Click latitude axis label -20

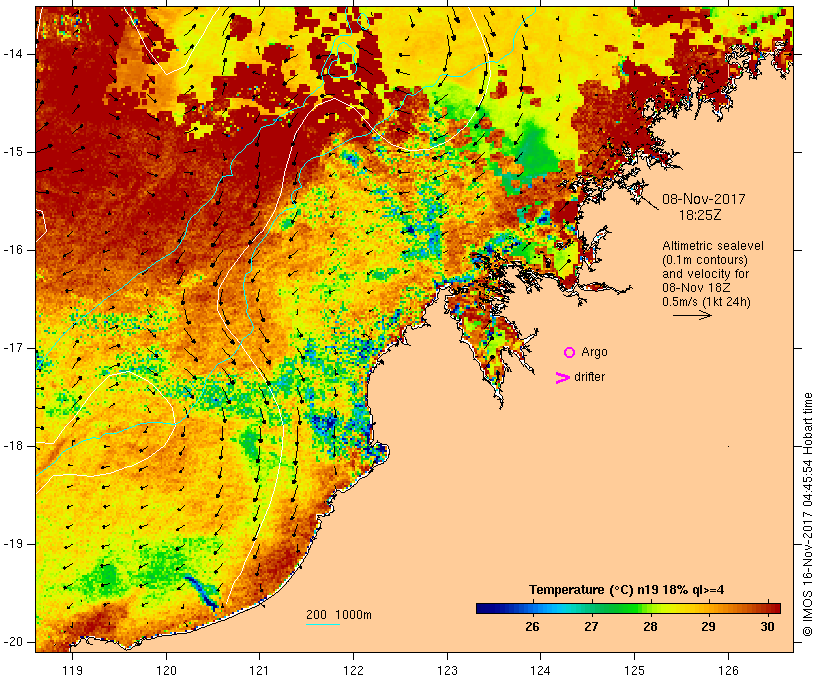coord(13,642)
